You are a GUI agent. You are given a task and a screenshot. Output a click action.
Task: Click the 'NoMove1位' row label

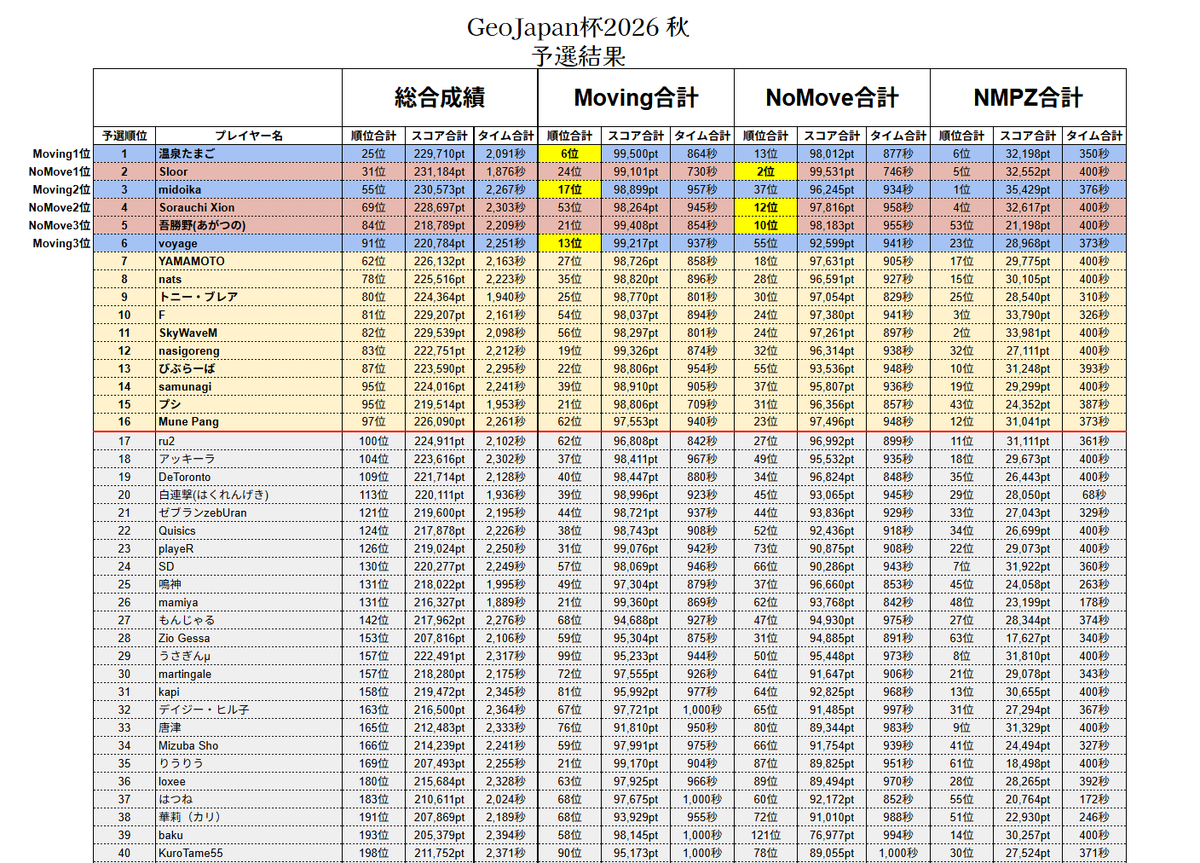coord(59,172)
